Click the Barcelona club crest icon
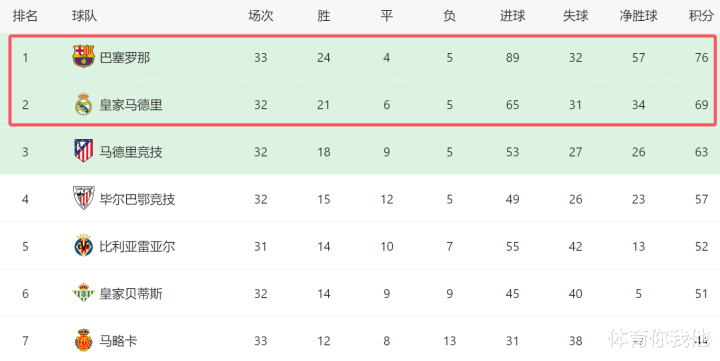 tap(84, 56)
